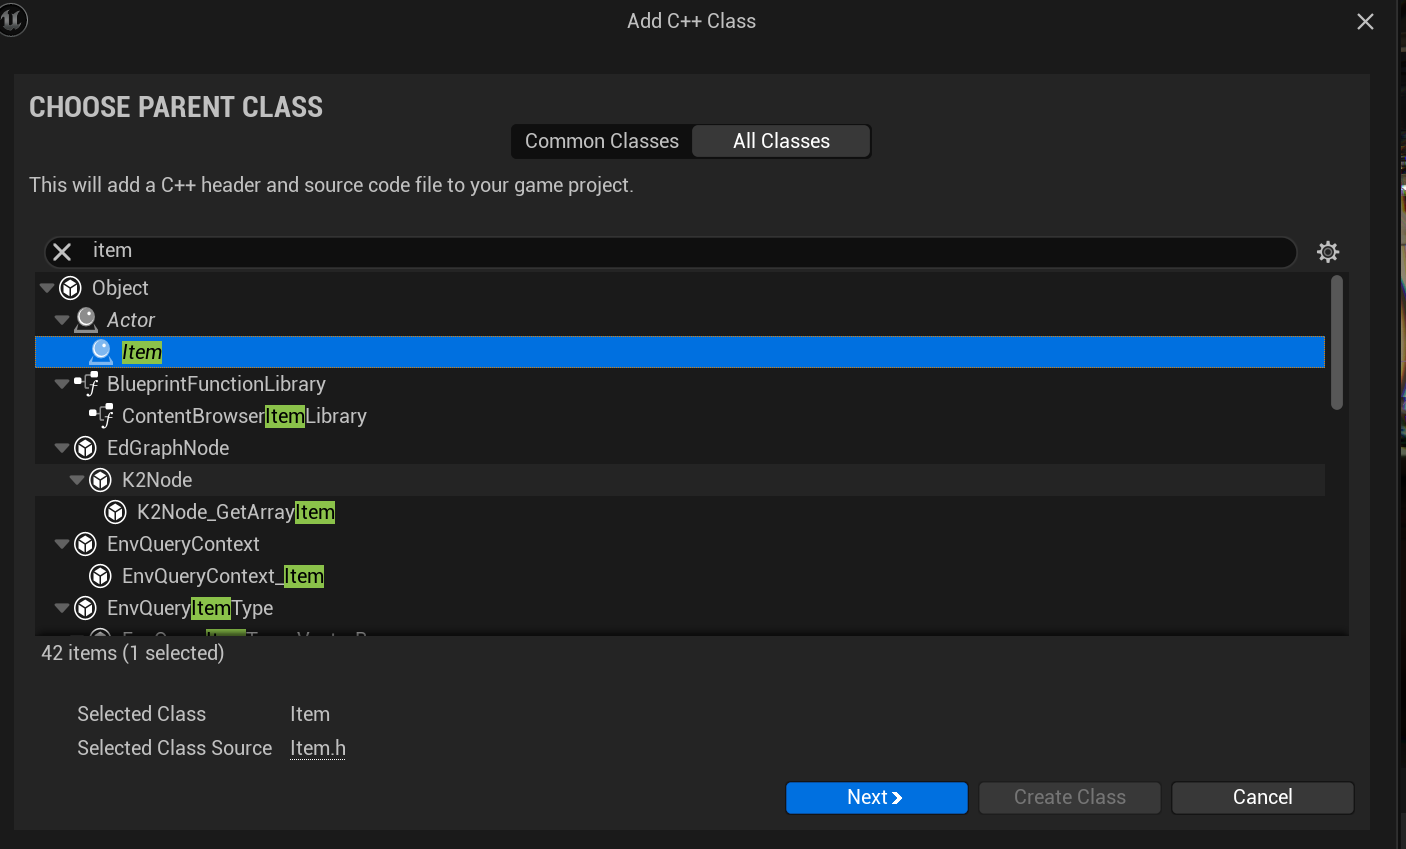The image size is (1406, 849).
Task: Collapse the EnvQueryItemType tree node
Action: (62, 608)
